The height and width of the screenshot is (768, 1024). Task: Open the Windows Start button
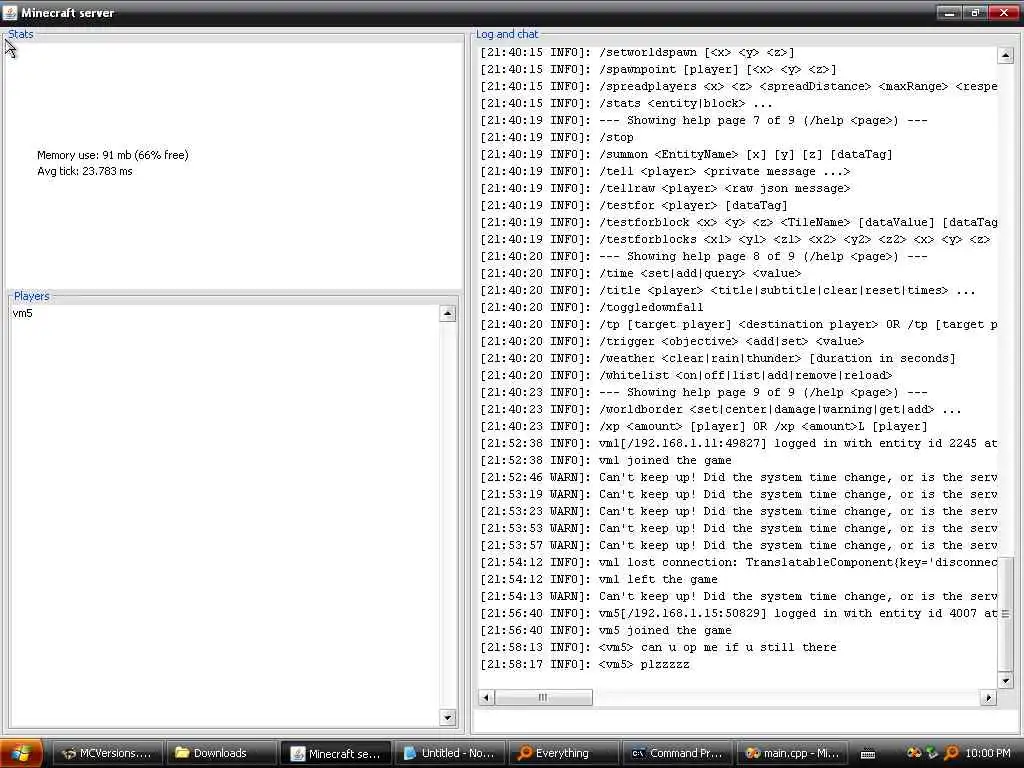22,753
